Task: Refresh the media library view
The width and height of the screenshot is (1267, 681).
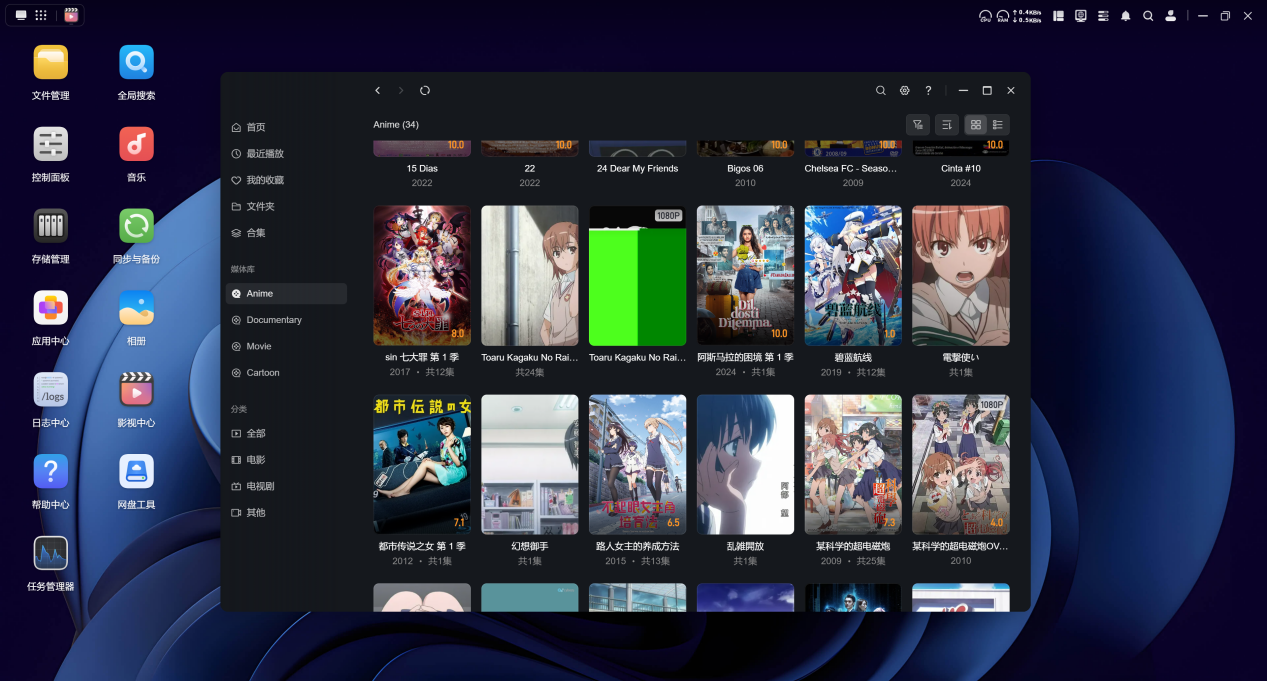Action: (425, 90)
